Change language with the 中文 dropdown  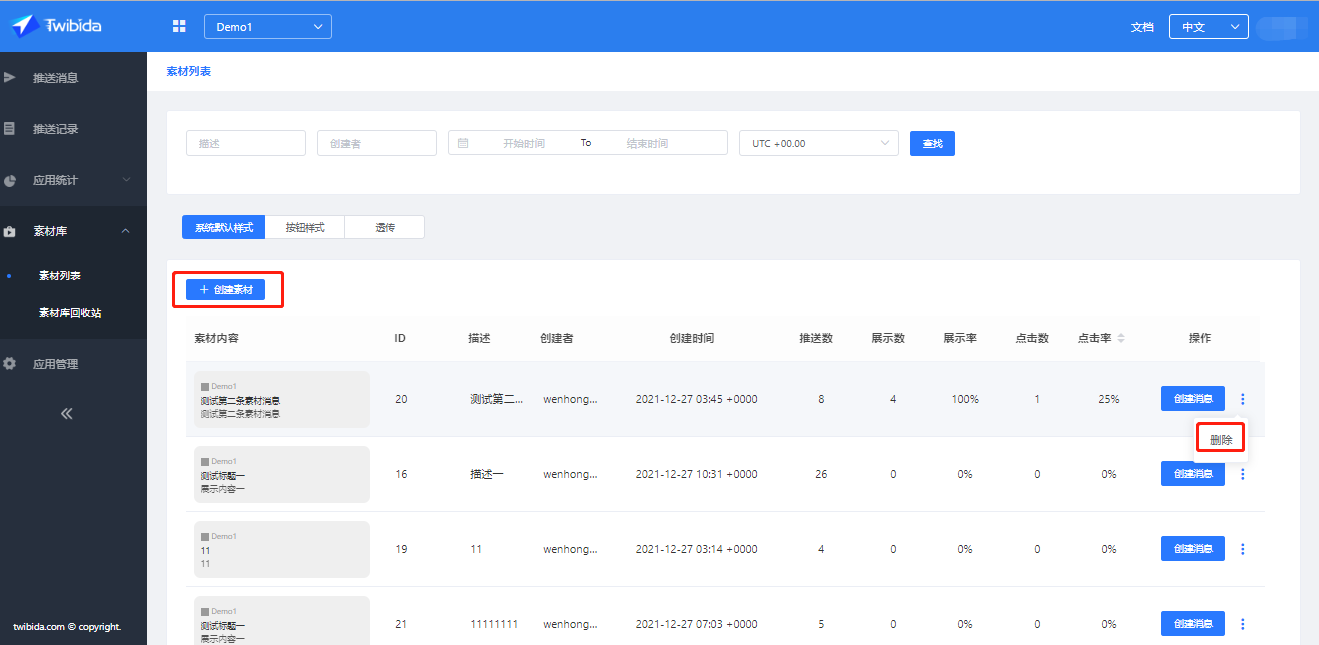pyautogui.click(x=1209, y=27)
